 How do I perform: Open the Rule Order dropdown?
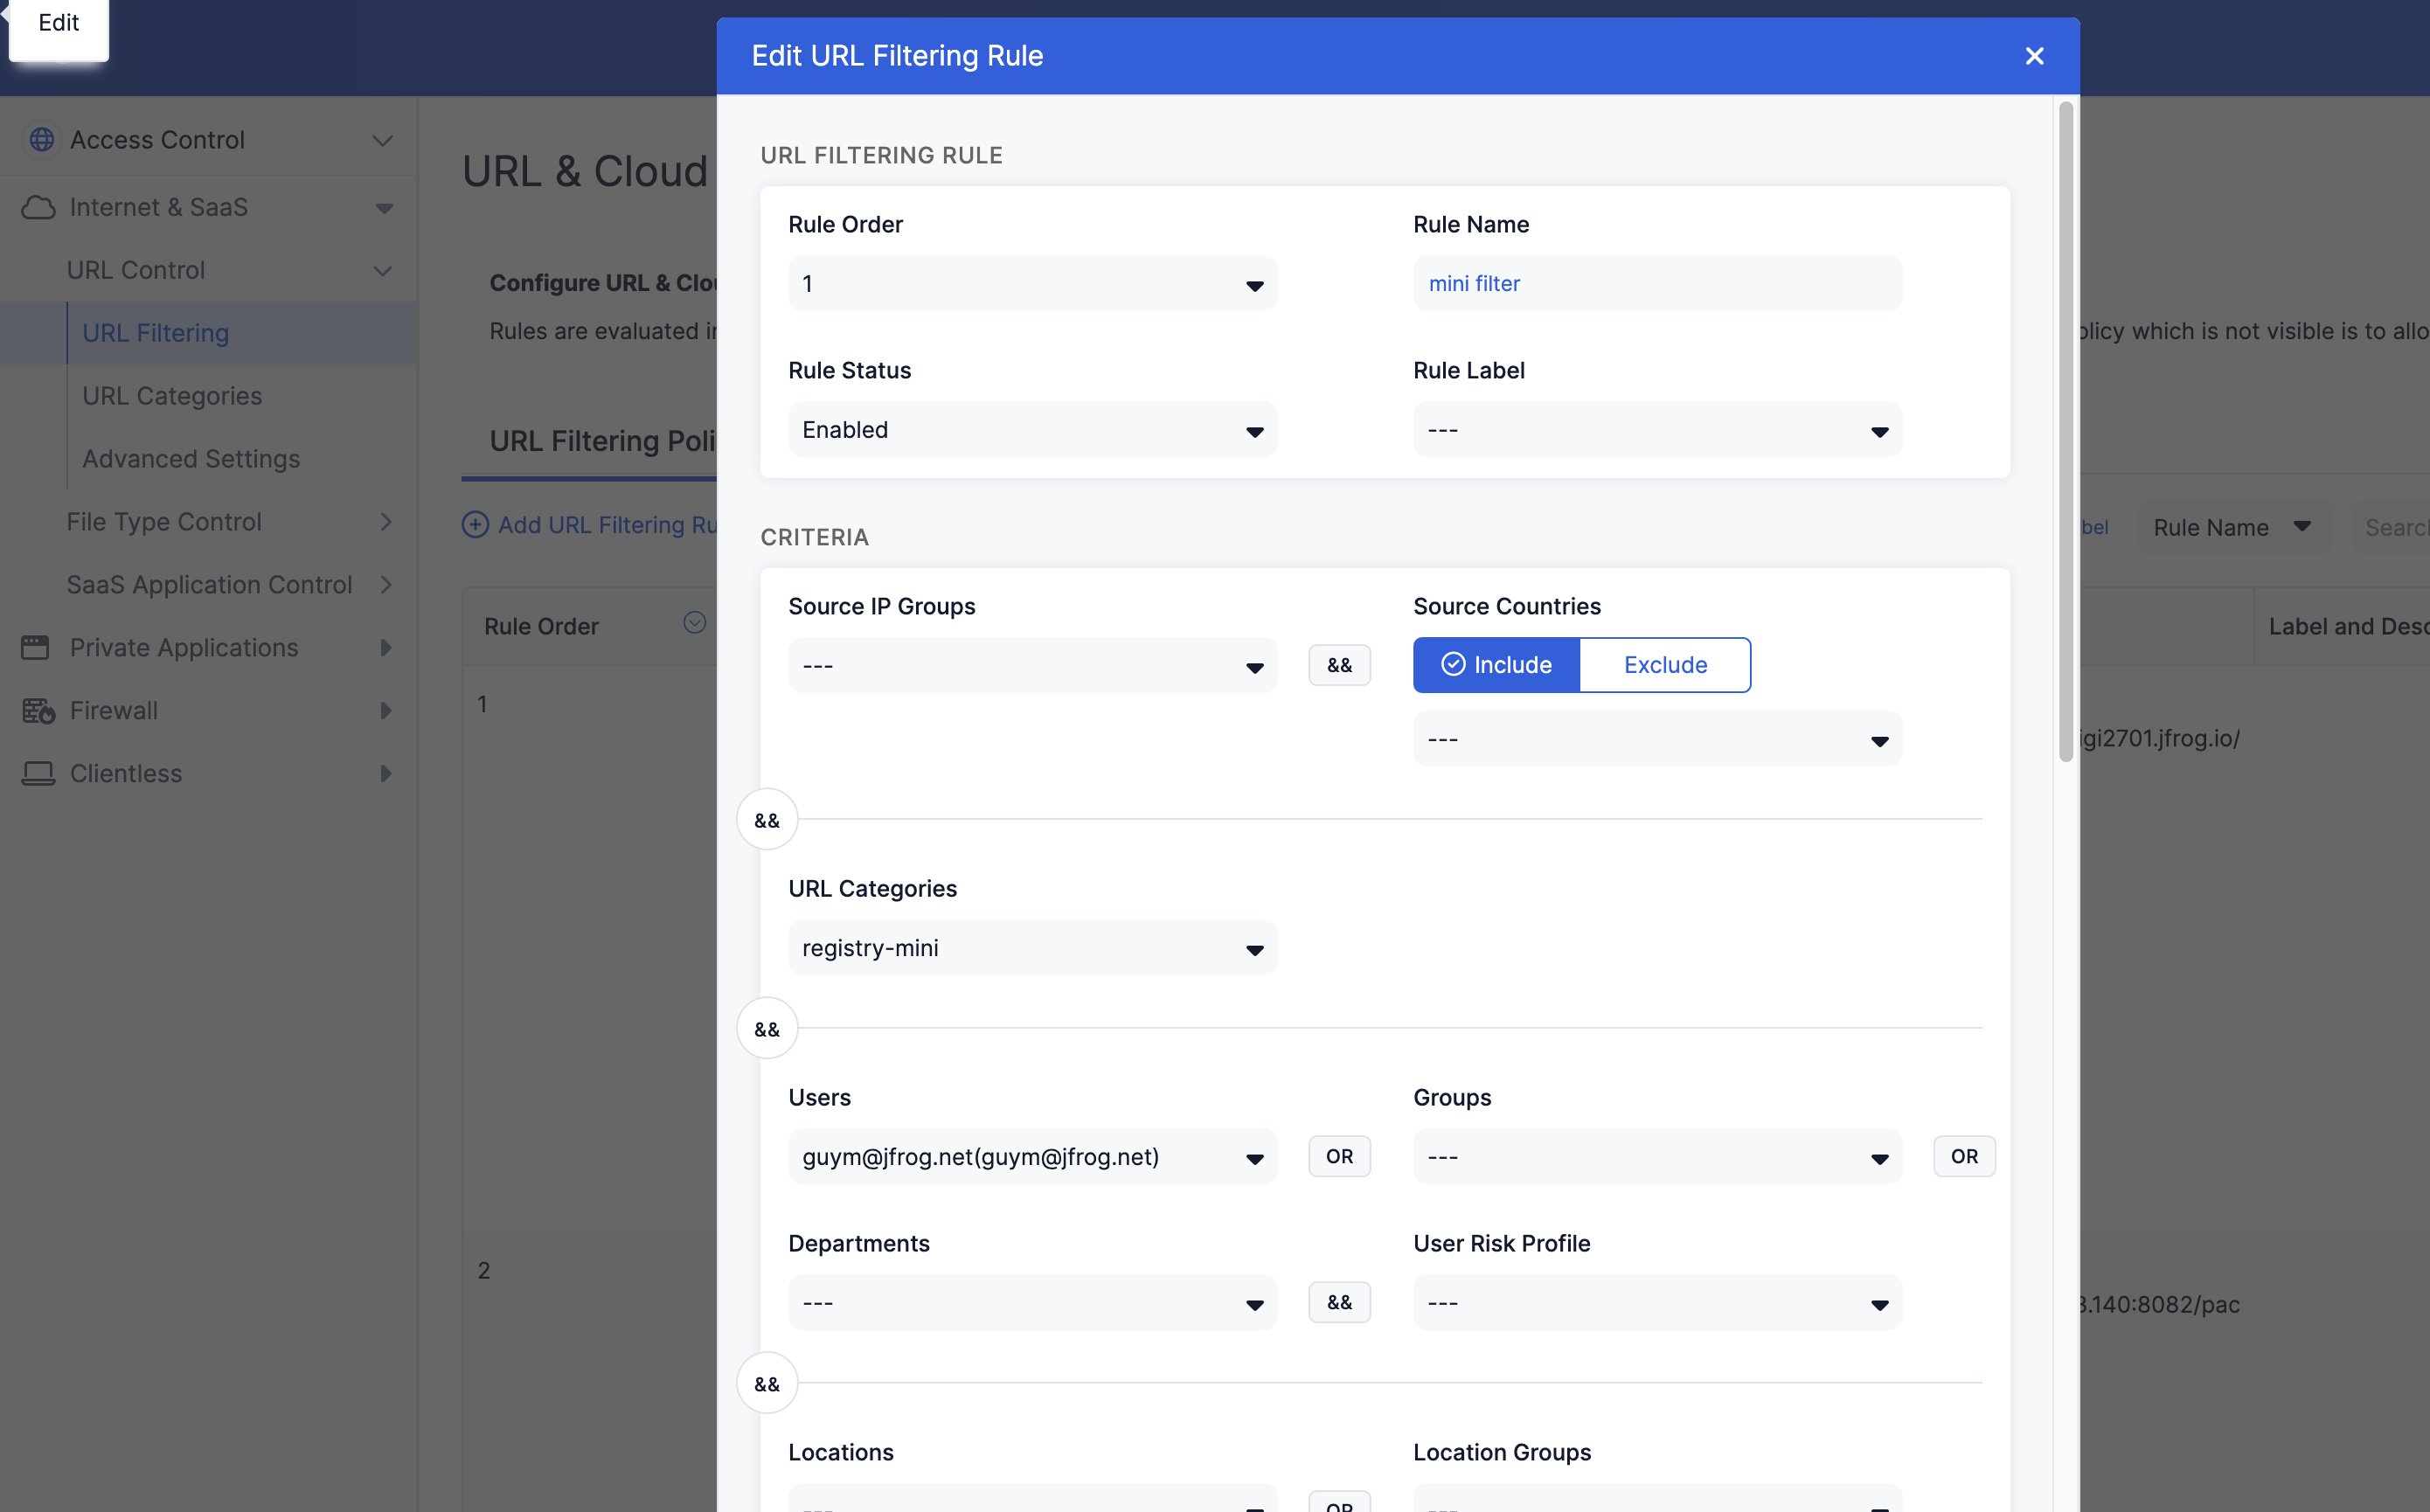[x=1032, y=284]
